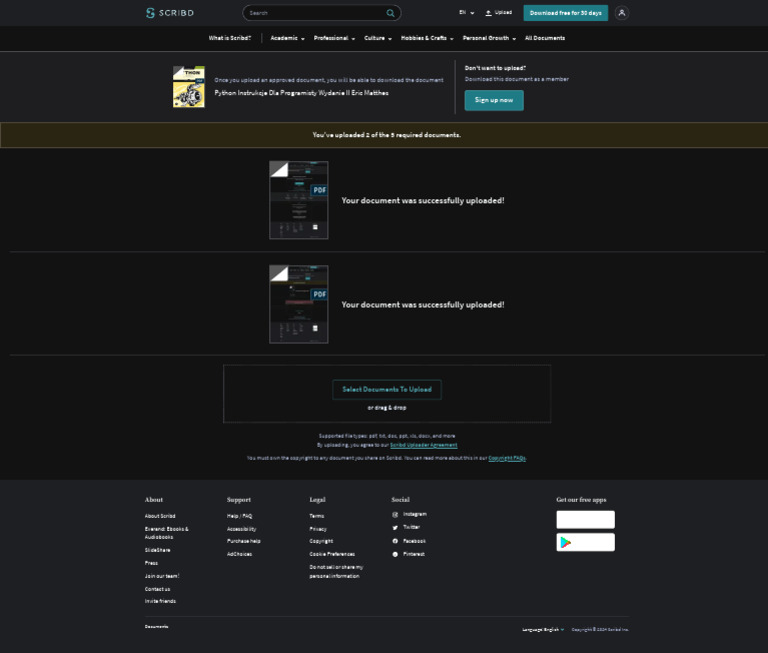The image size is (768, 653).
Task: Expand the Personal Growth category menu
Action: (x=489, y=38)
